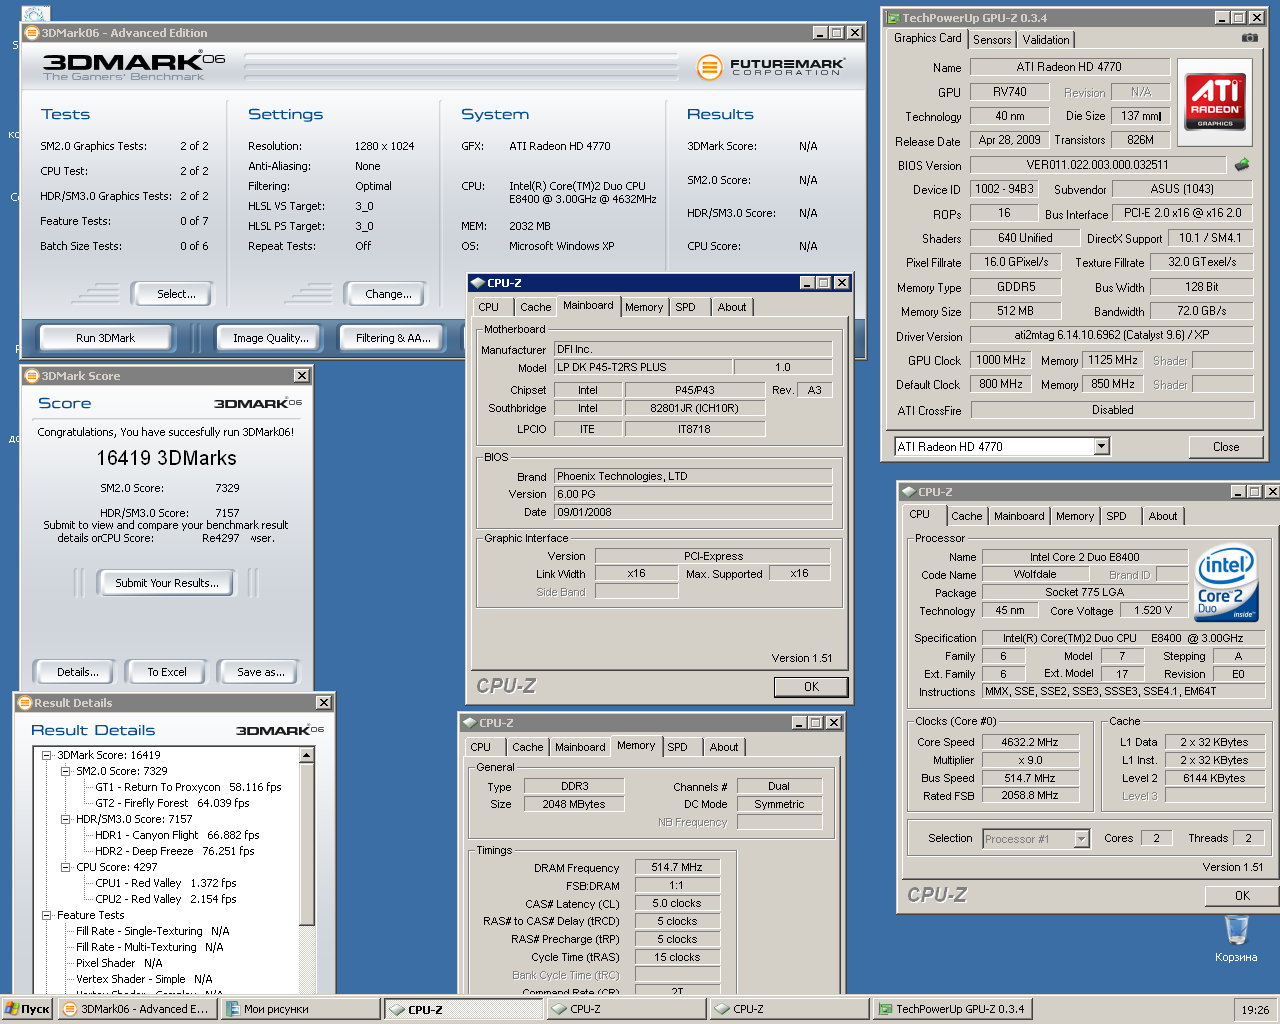1280x1024 pixels.
Task: Open the About tab in the CPU-Z window showing Processor
Action: pos(1163,516)
